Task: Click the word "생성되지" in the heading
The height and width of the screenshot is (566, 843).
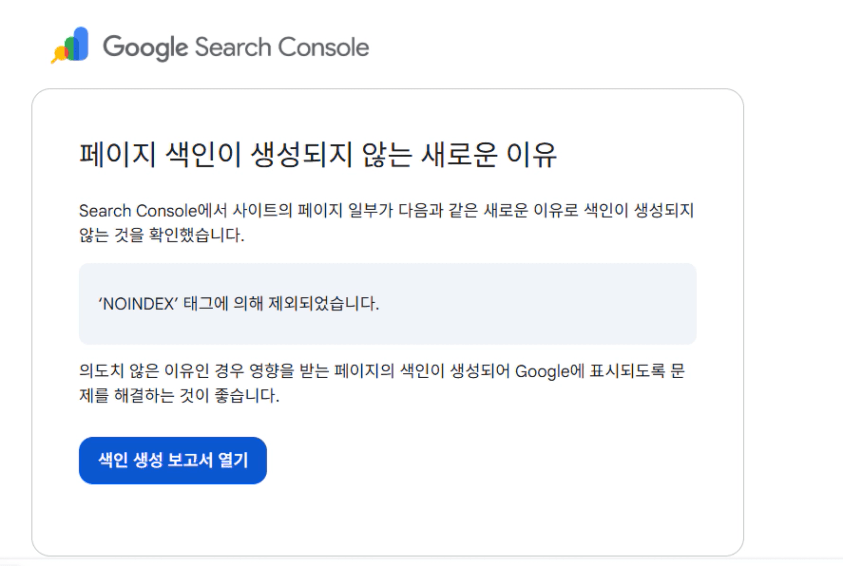Action: (x=301, y=155)
